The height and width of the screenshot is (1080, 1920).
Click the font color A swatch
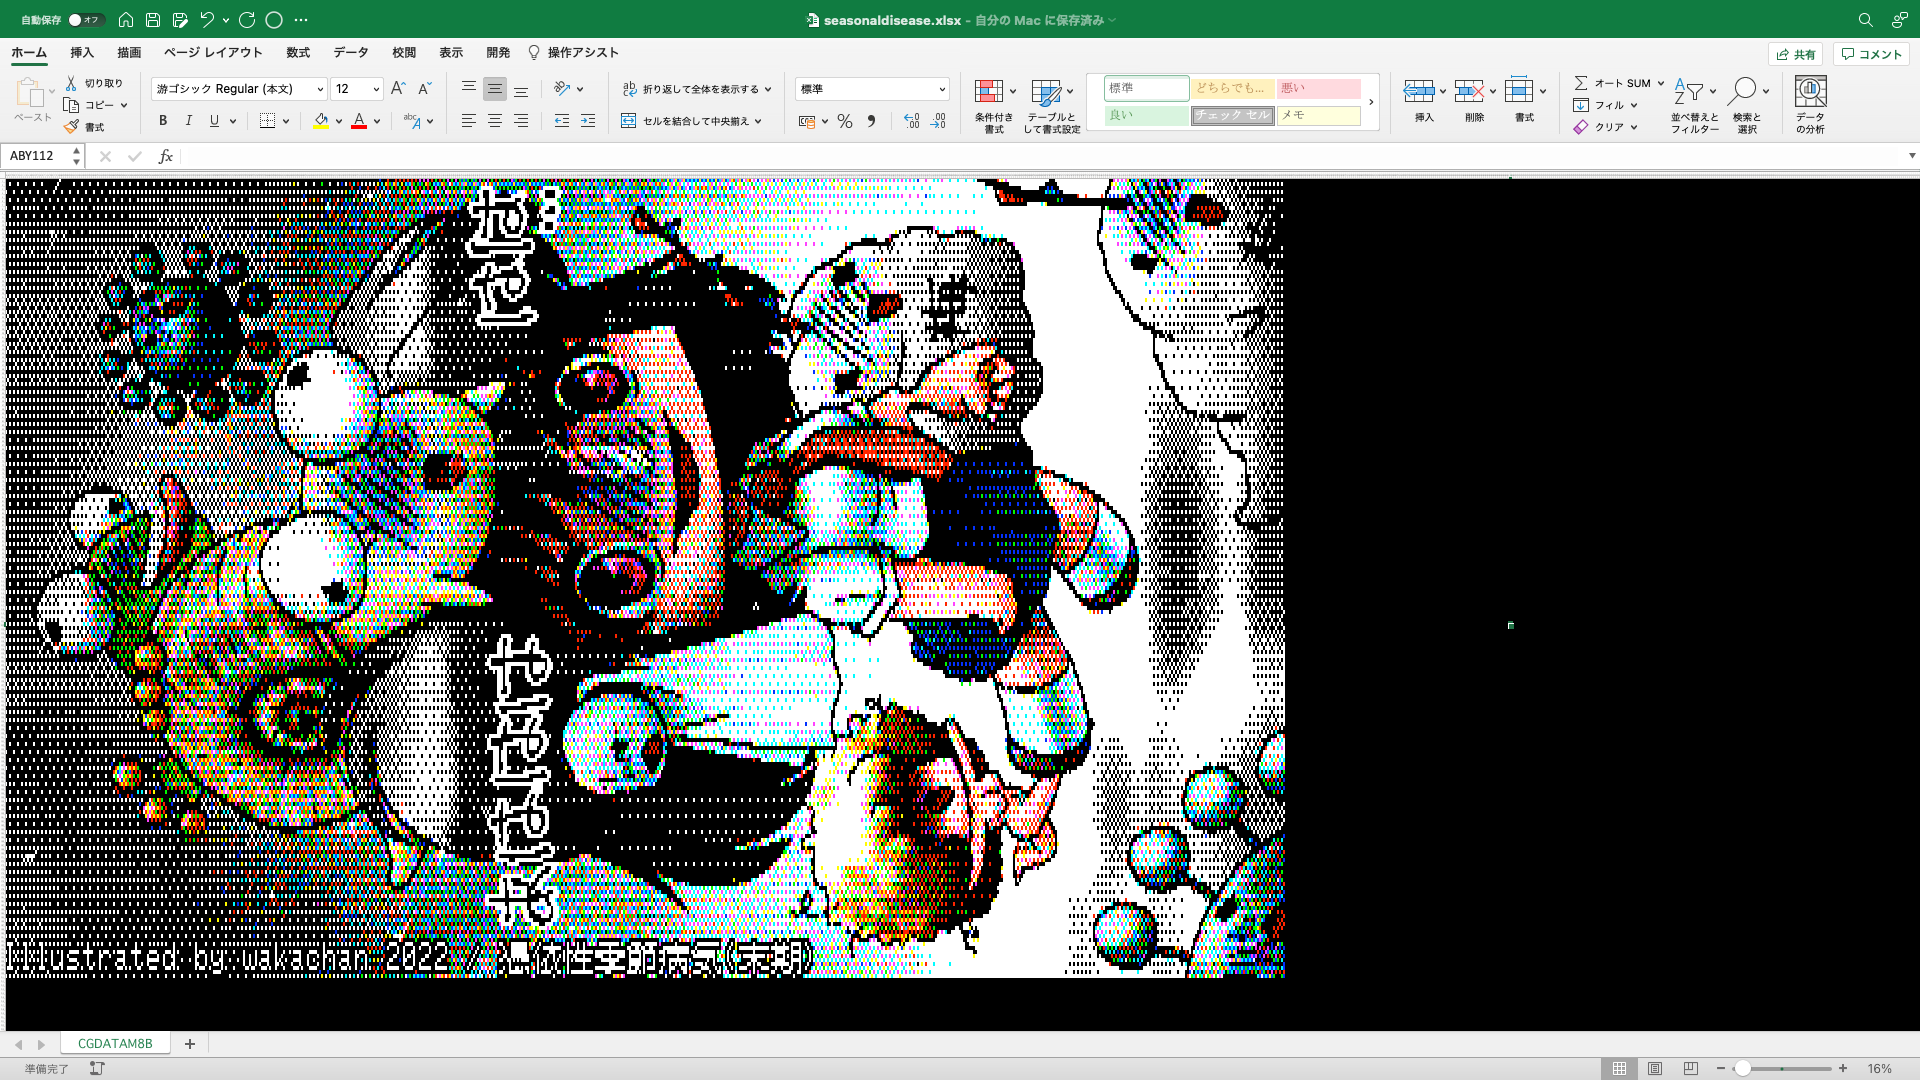tap(359, 121)
